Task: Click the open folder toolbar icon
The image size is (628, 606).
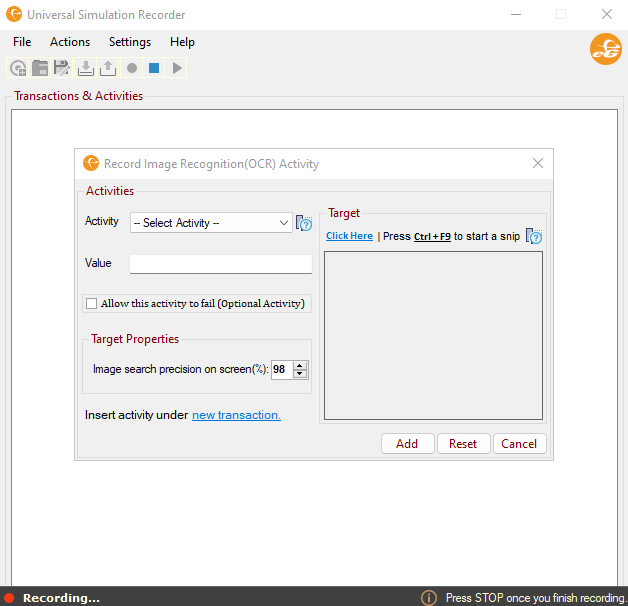Action: (x=40, y=68)
